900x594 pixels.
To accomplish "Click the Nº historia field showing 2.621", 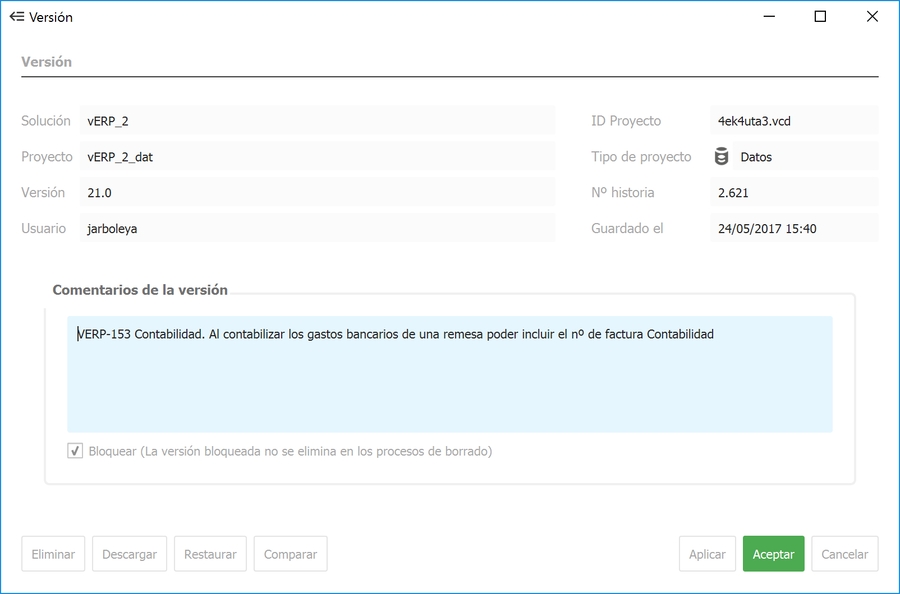I will tap(793, 193).
